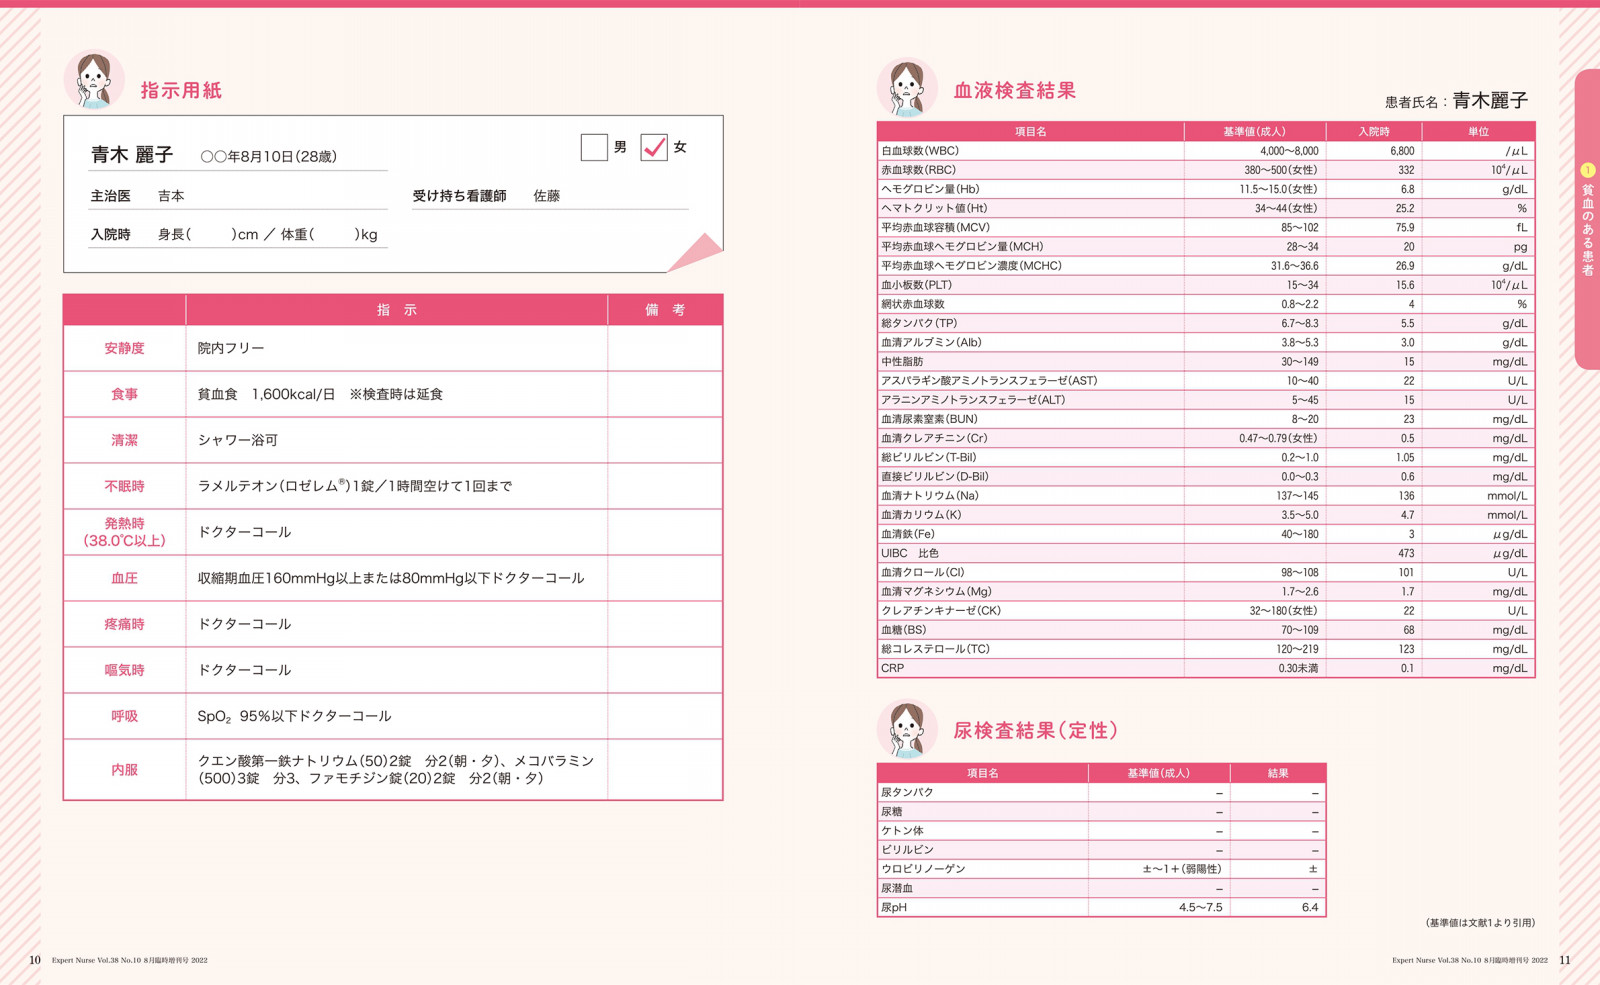This screenshot has height=985, width=1600.
Task: Click the SpO₂ 95%以下ドクターコール instruction
Action: click(x=294, y=716)
